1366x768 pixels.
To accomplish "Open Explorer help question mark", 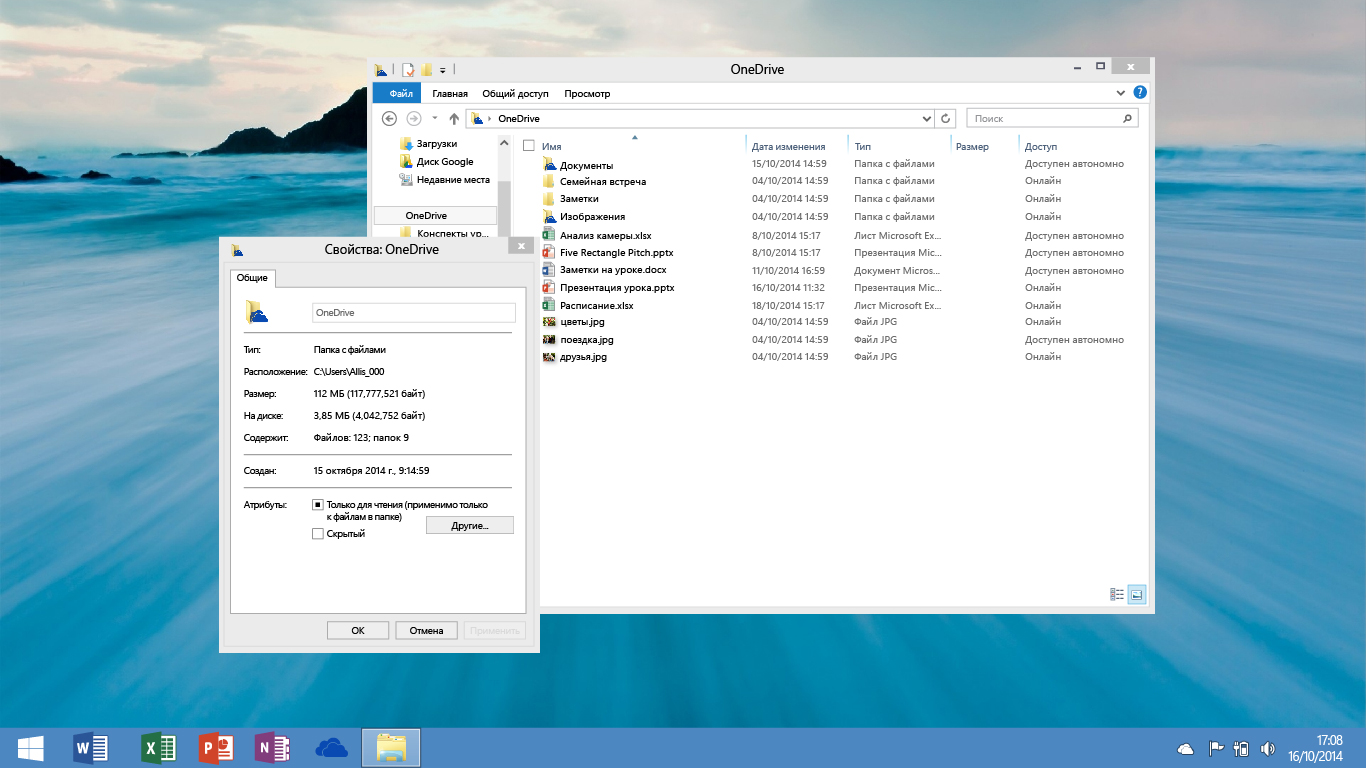I will 1139,92.
